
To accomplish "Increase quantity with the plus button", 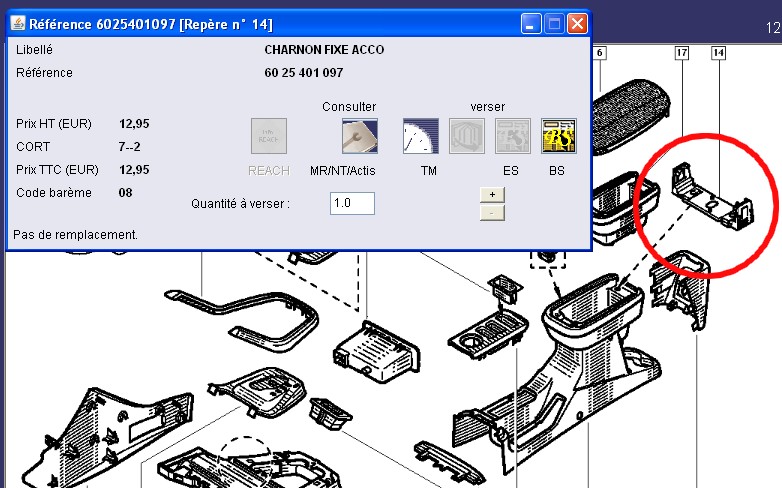I will [492, 194].
